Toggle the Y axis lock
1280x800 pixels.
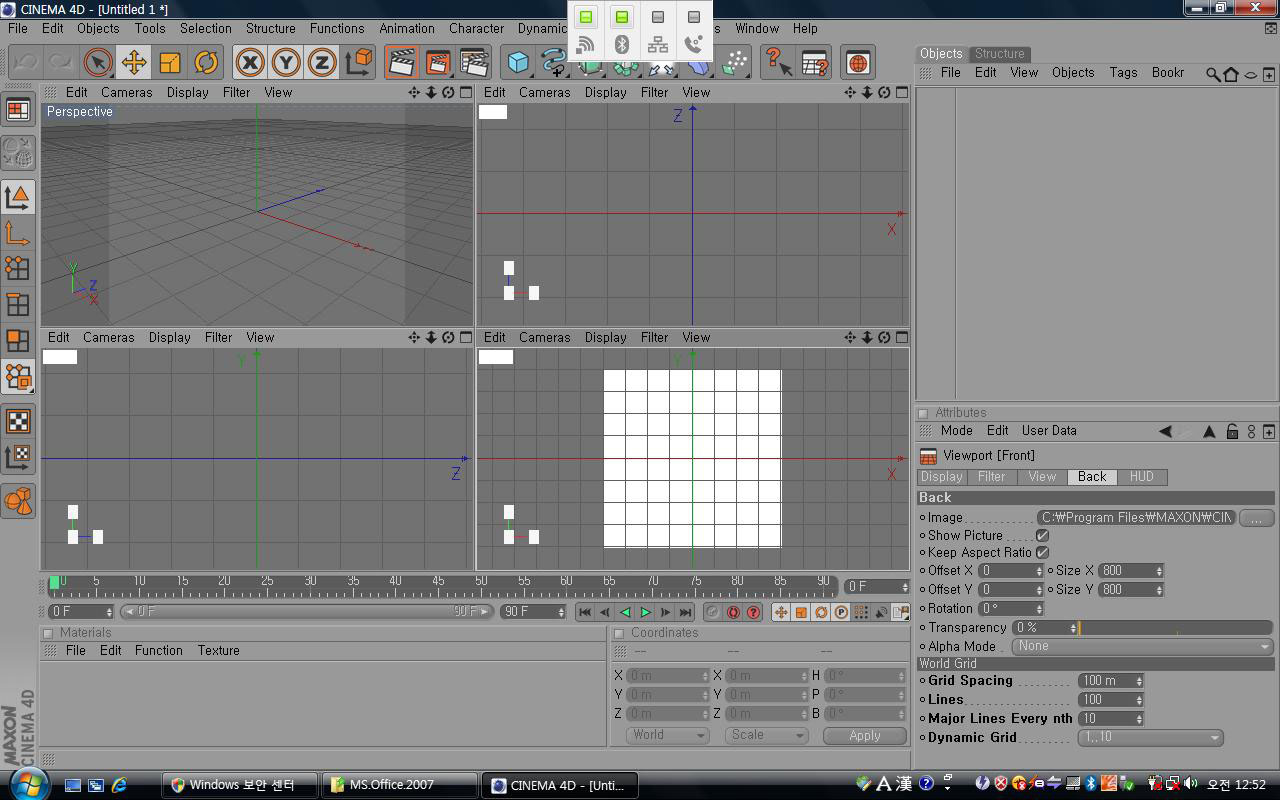(286, 62)
